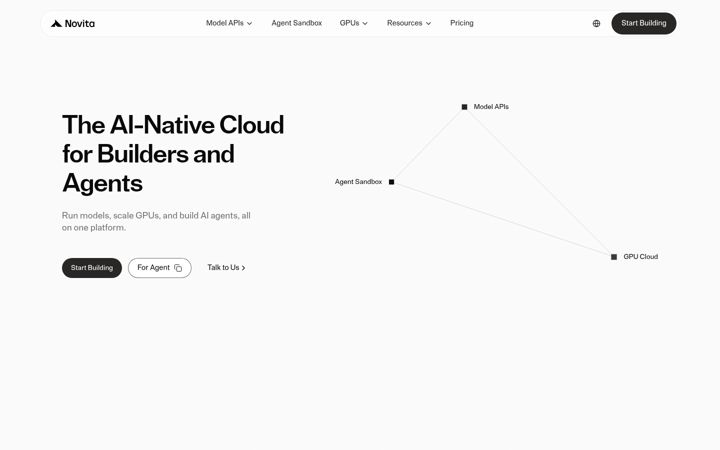
Task: Click the Novita logo in the header
Action: (x=73, y=23)
